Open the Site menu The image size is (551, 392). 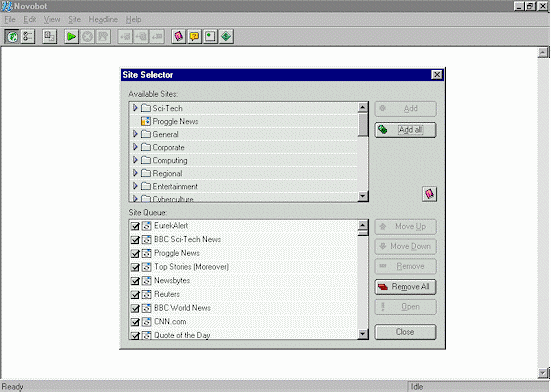click(x=74, y=20)
